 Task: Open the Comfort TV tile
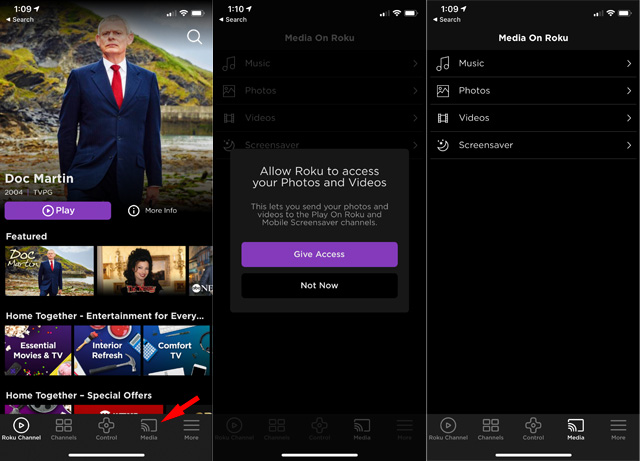176,350
